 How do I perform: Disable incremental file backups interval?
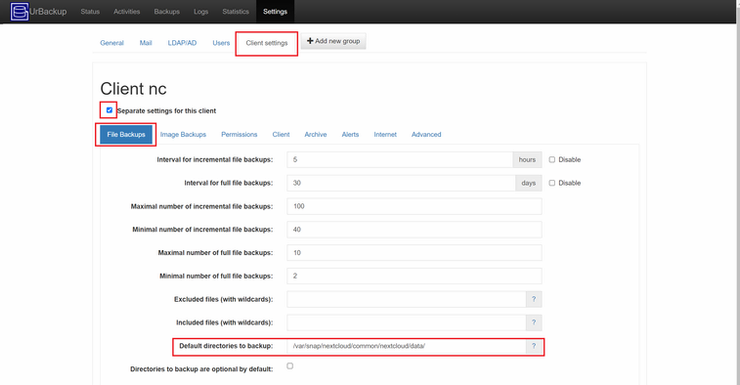coord(552,159)
